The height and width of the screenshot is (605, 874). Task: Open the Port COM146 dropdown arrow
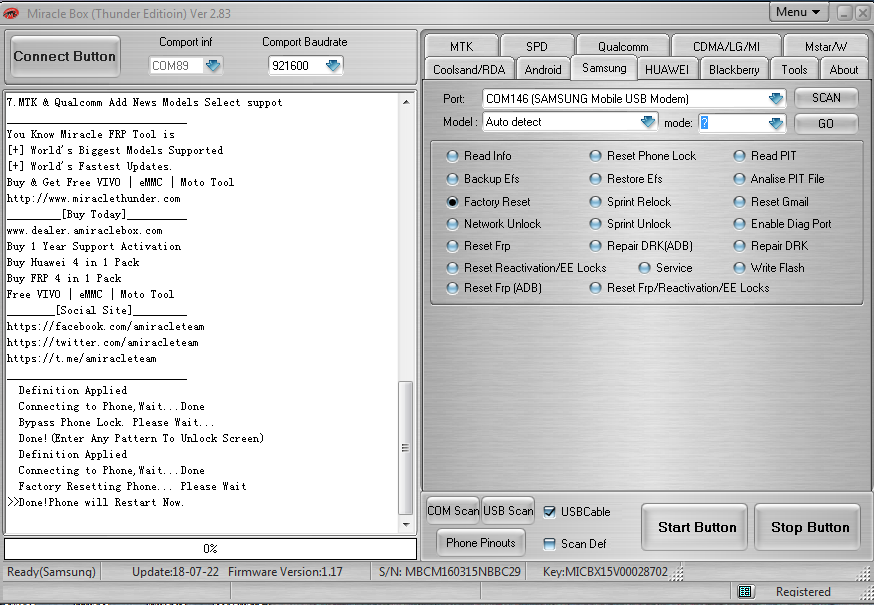tap(776, 99)
